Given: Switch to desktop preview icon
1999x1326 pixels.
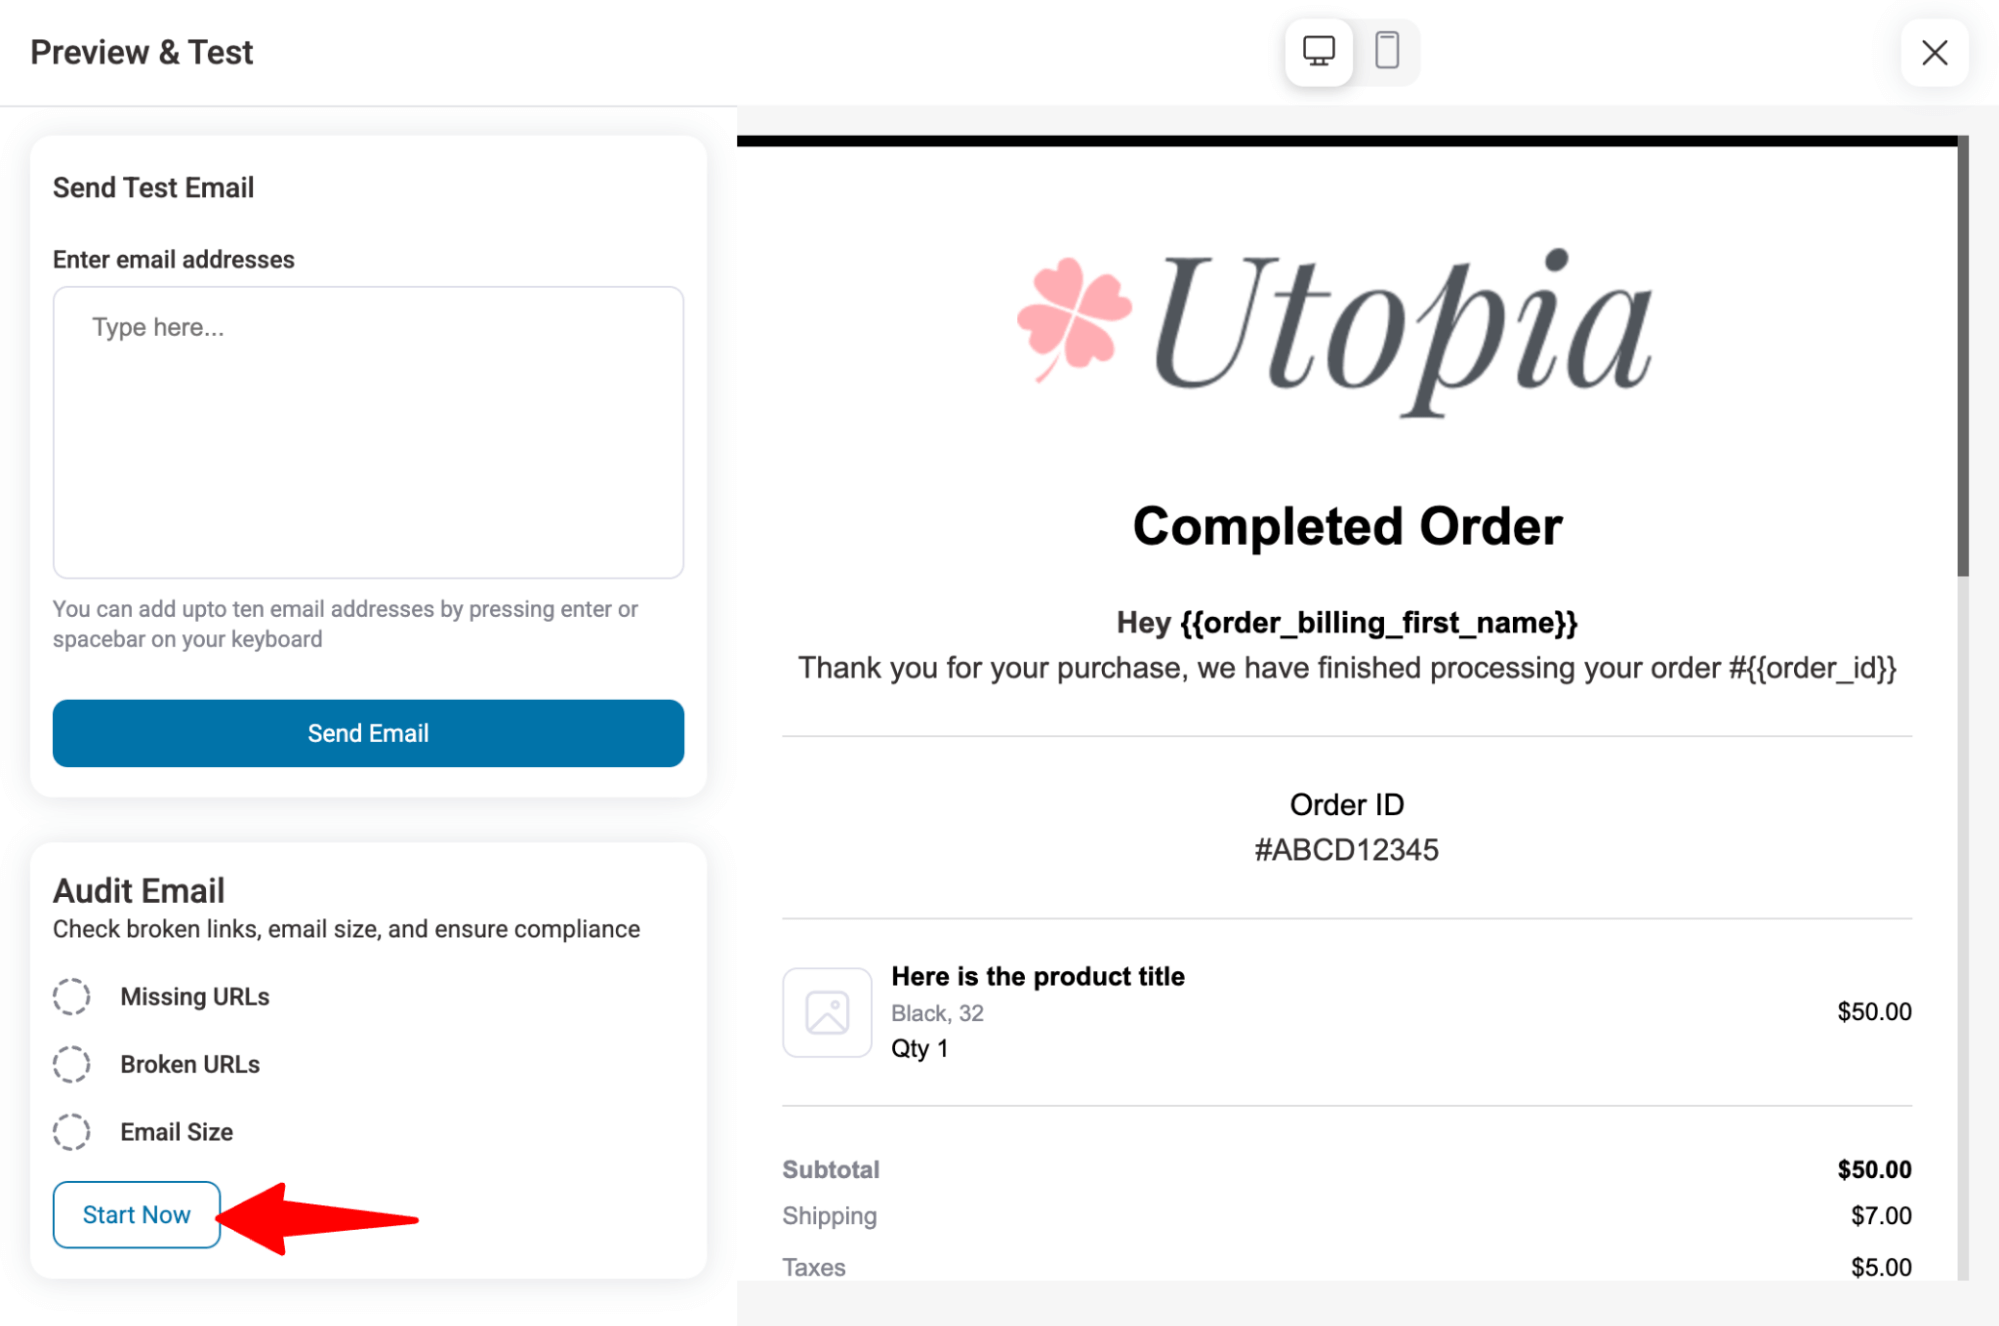Looking at the screenshot, I should pyautogui.click(x=1318, y=51).
